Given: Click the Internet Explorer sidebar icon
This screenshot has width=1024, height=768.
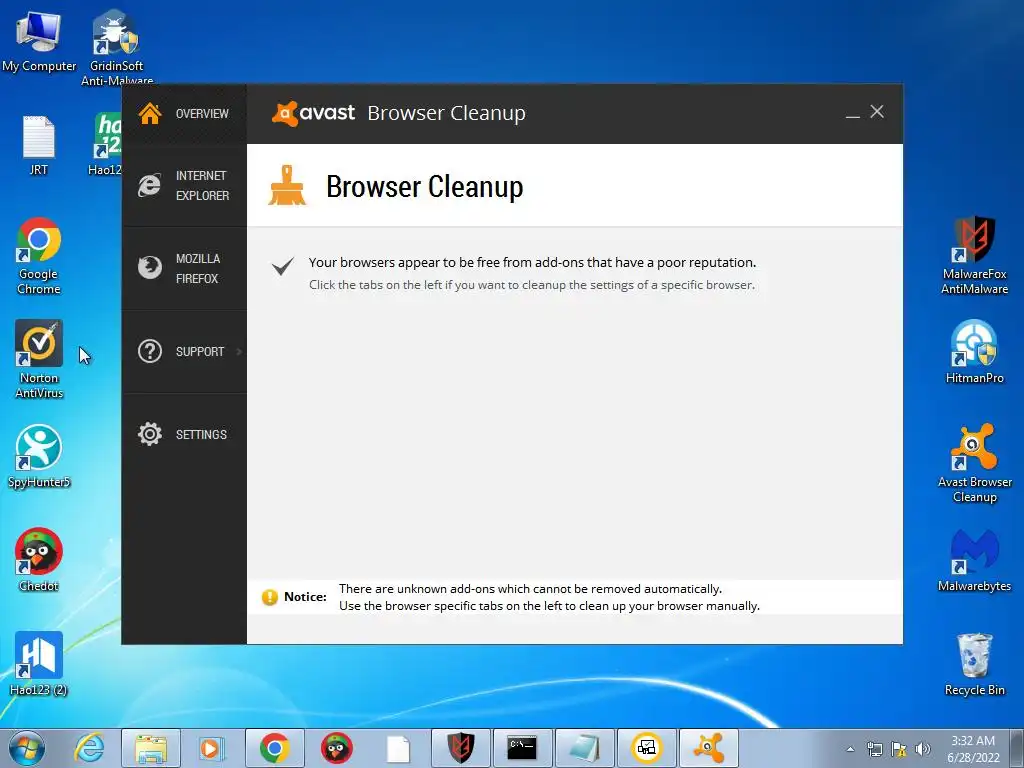Looking at the screenshot, I should 150,185.
